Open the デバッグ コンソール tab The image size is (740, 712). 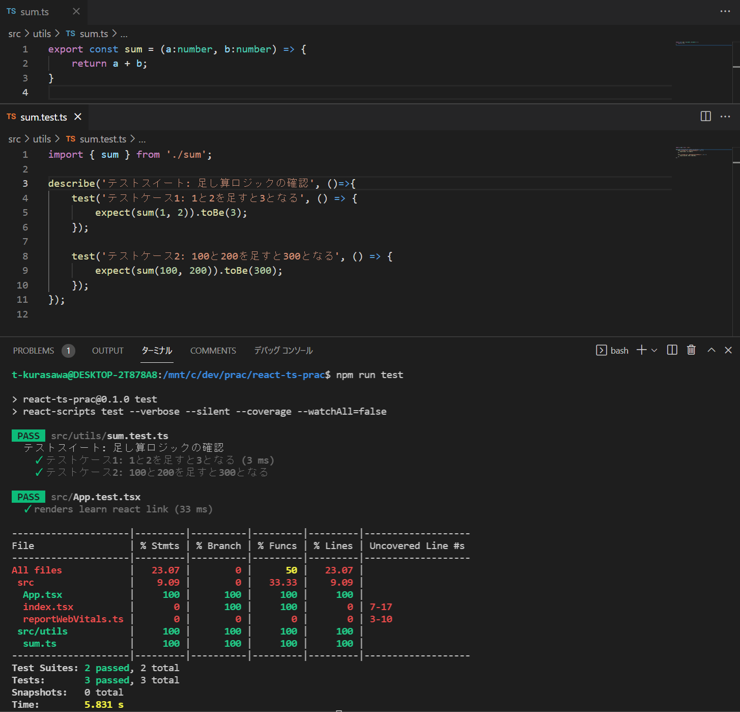click(x=283, y=351)
